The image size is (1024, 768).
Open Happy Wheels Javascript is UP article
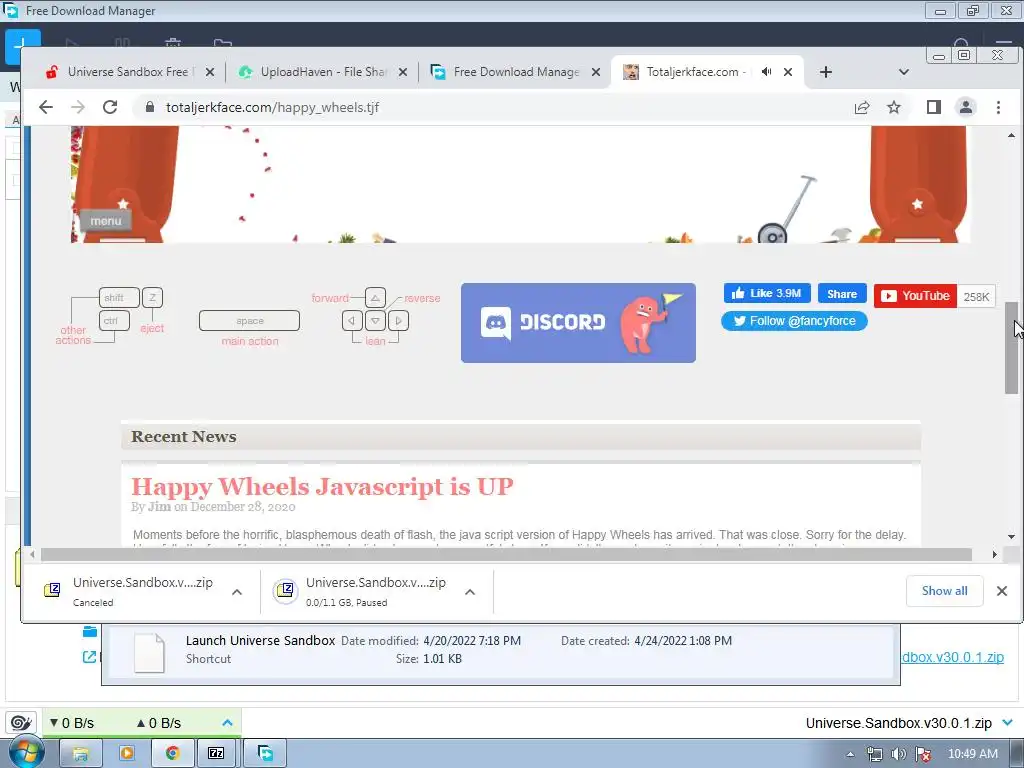tap(323, 487)
